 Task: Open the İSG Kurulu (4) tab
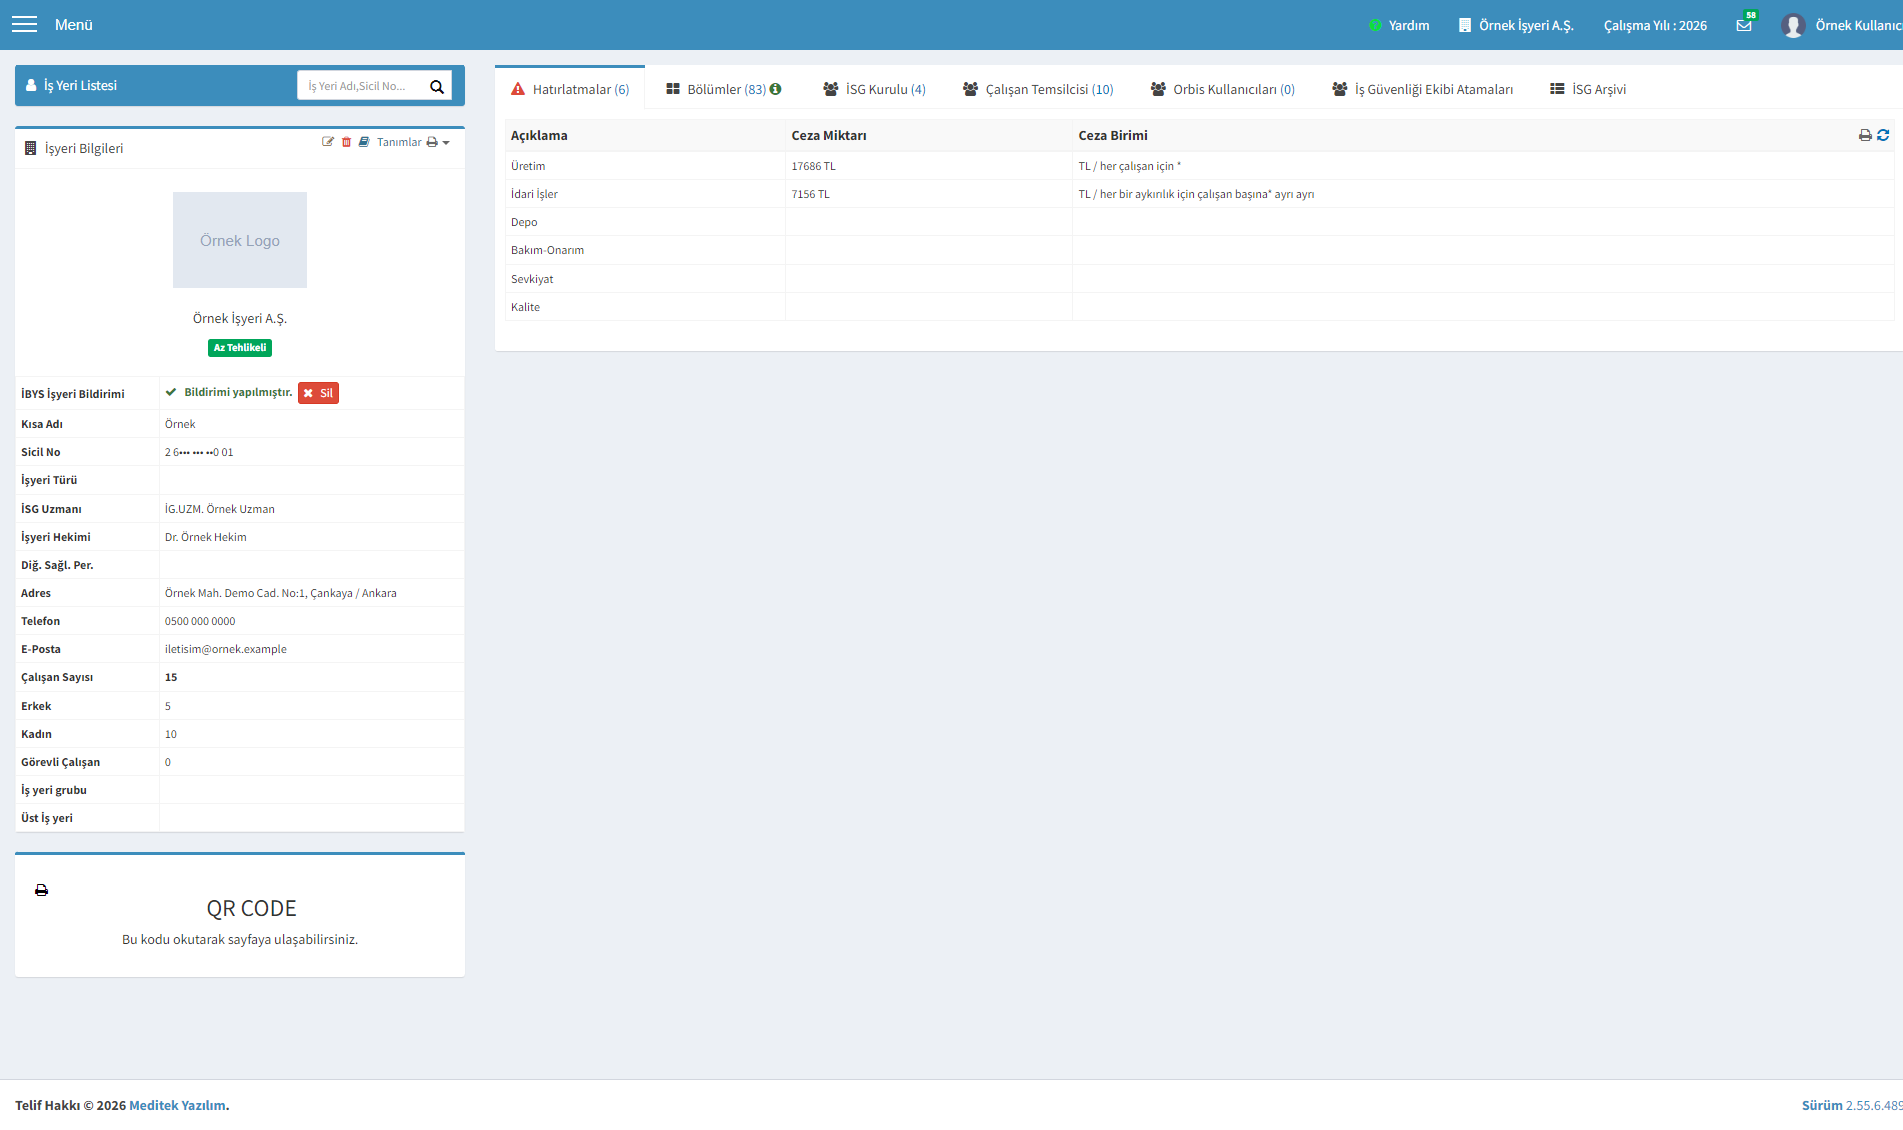click(874, 89)
